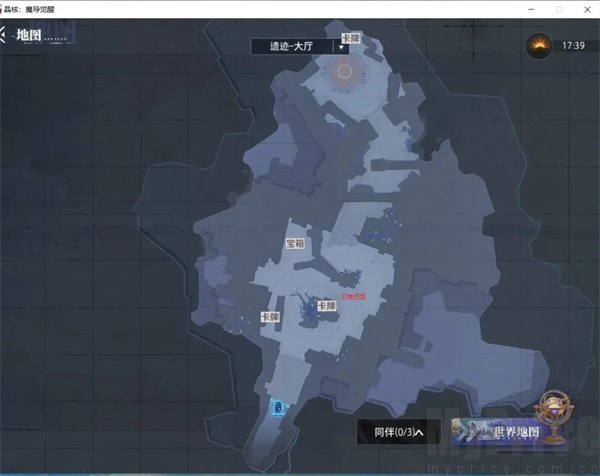Image resolution: width=600 pixels, height=476 pixels.
Task: Go back using the map back arrow
Action: coord(3,35)
